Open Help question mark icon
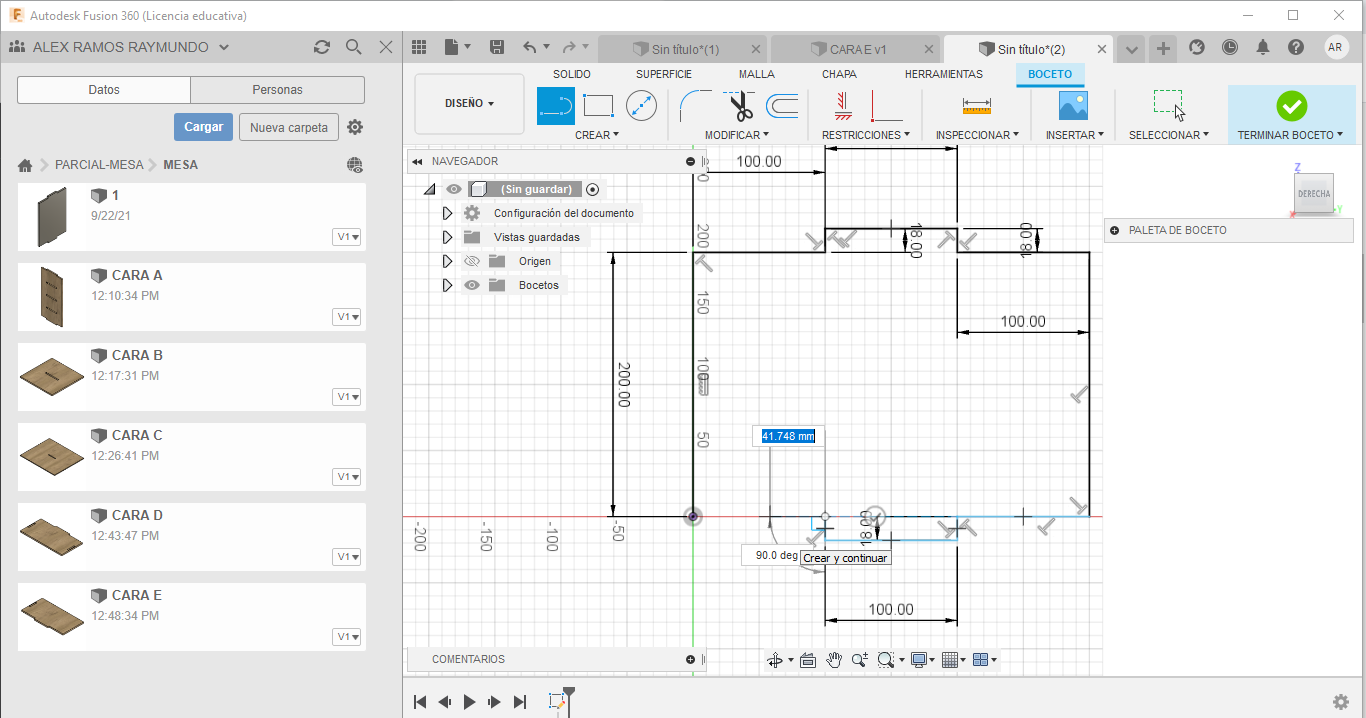Screen dimensions: 1366x718 pyautogui.click(x=1296, y=47)
